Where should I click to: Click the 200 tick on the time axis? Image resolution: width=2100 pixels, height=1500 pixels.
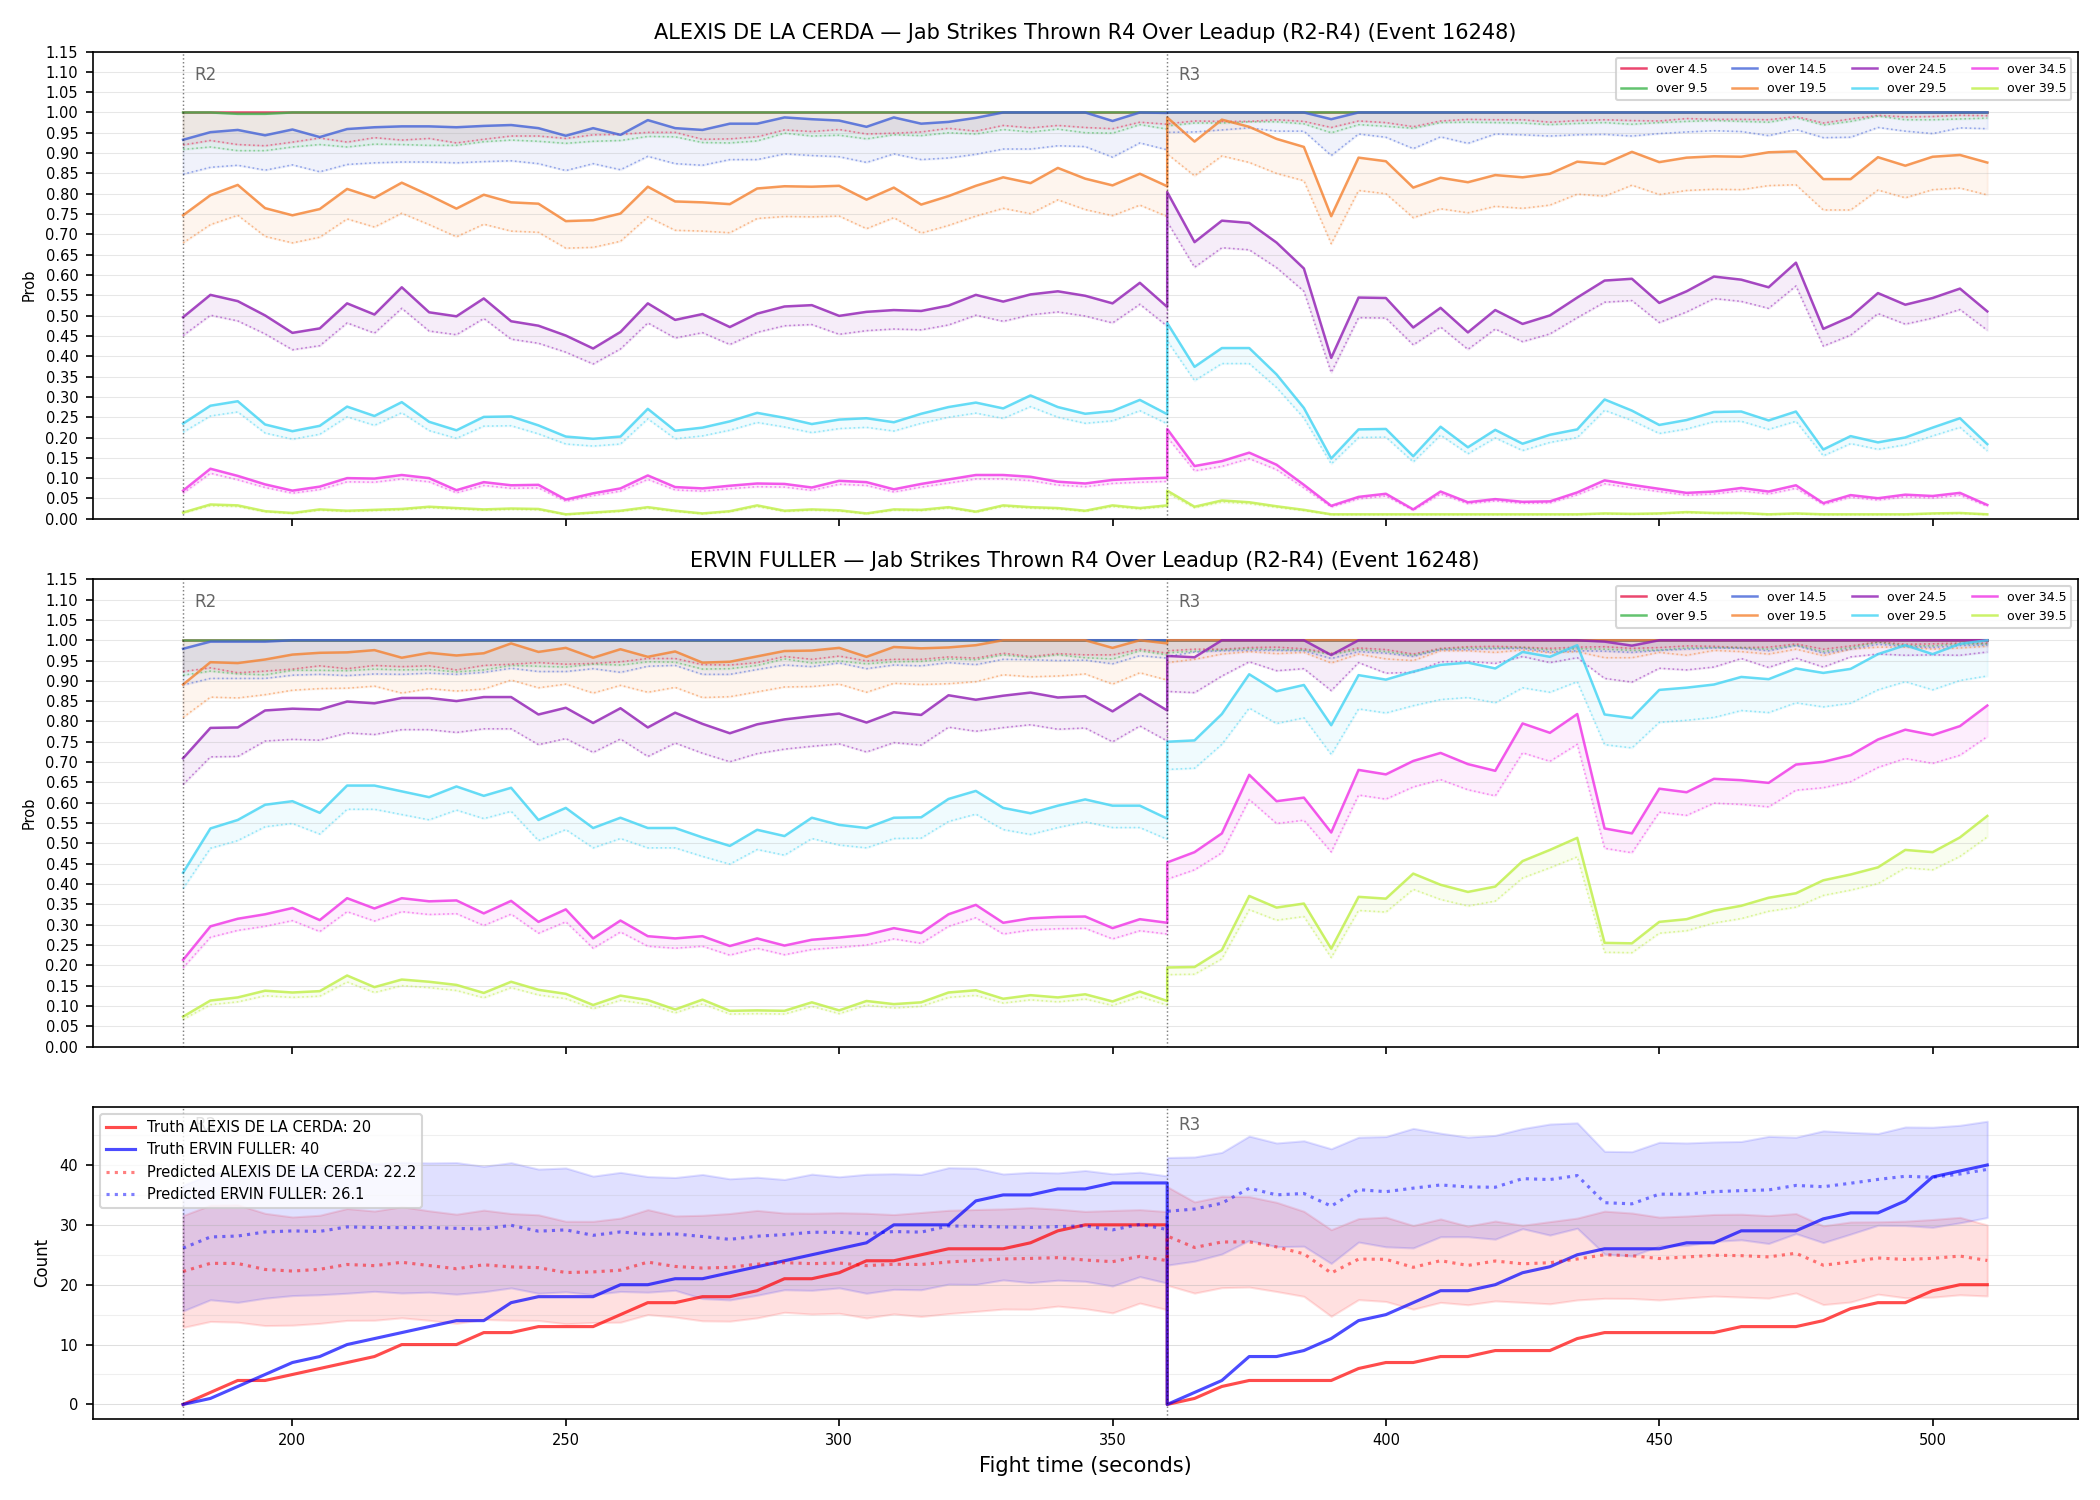(291, 1440)
